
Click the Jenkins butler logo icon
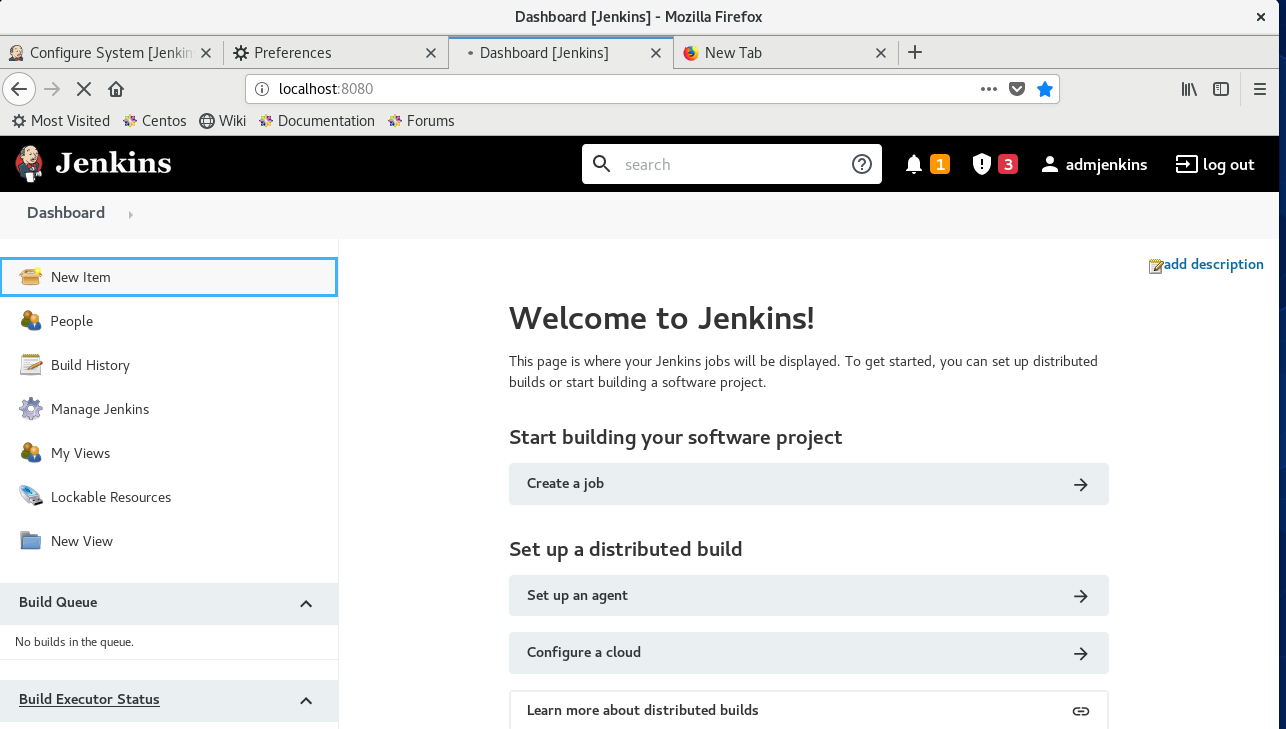point(30,164)
